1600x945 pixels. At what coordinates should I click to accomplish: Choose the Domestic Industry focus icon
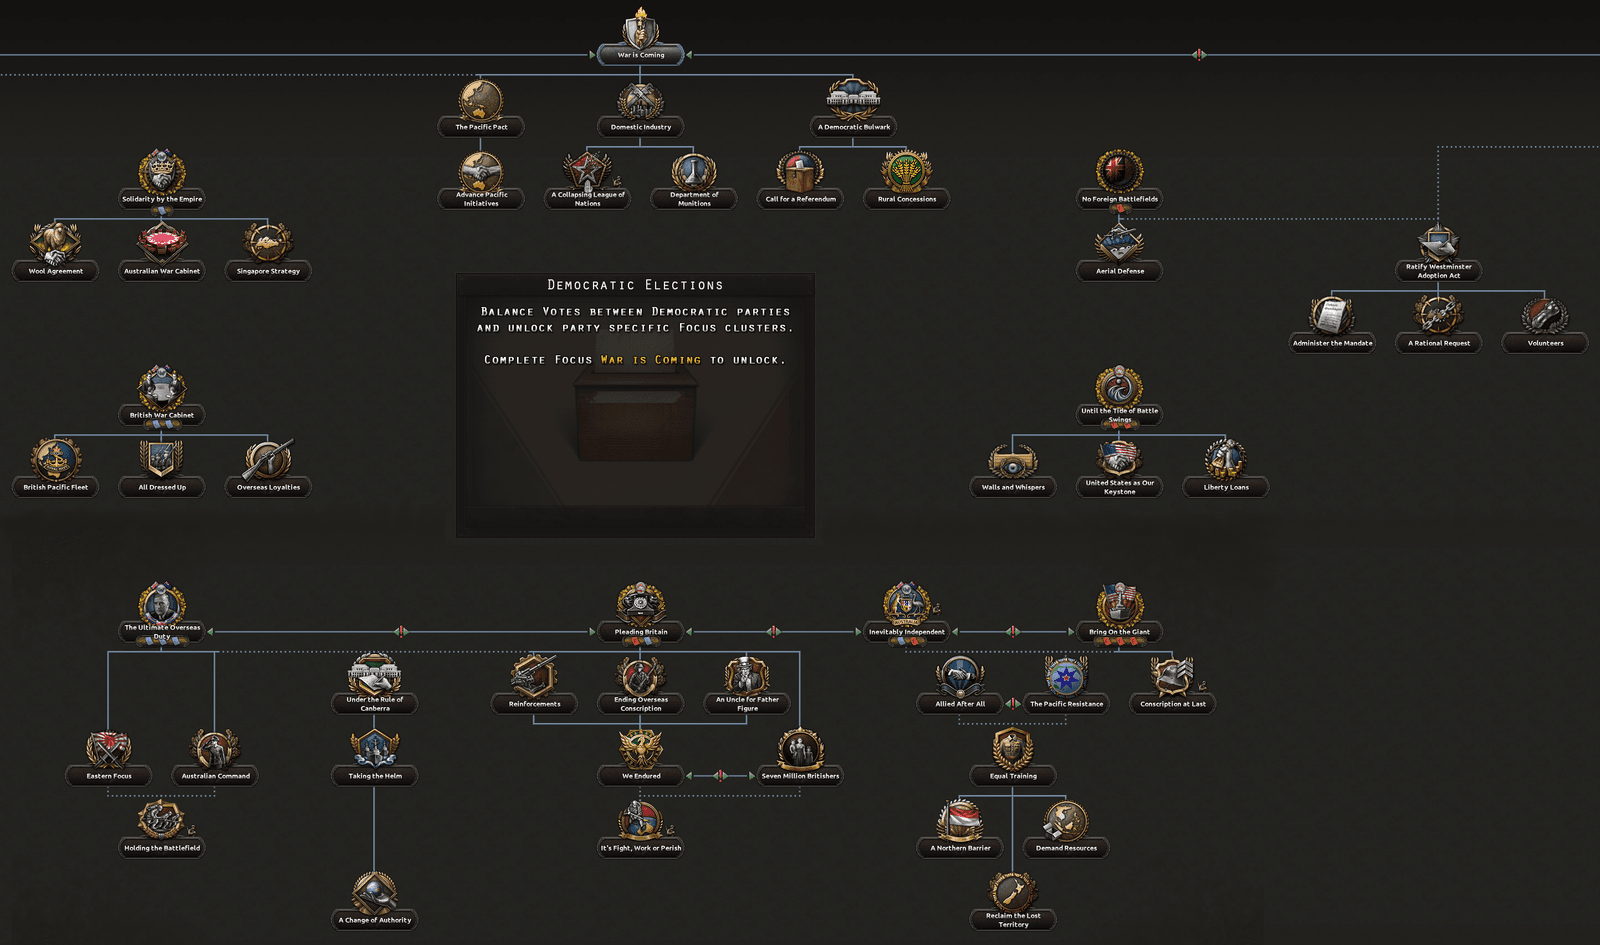pyautogui.click(x=641, y=101)
